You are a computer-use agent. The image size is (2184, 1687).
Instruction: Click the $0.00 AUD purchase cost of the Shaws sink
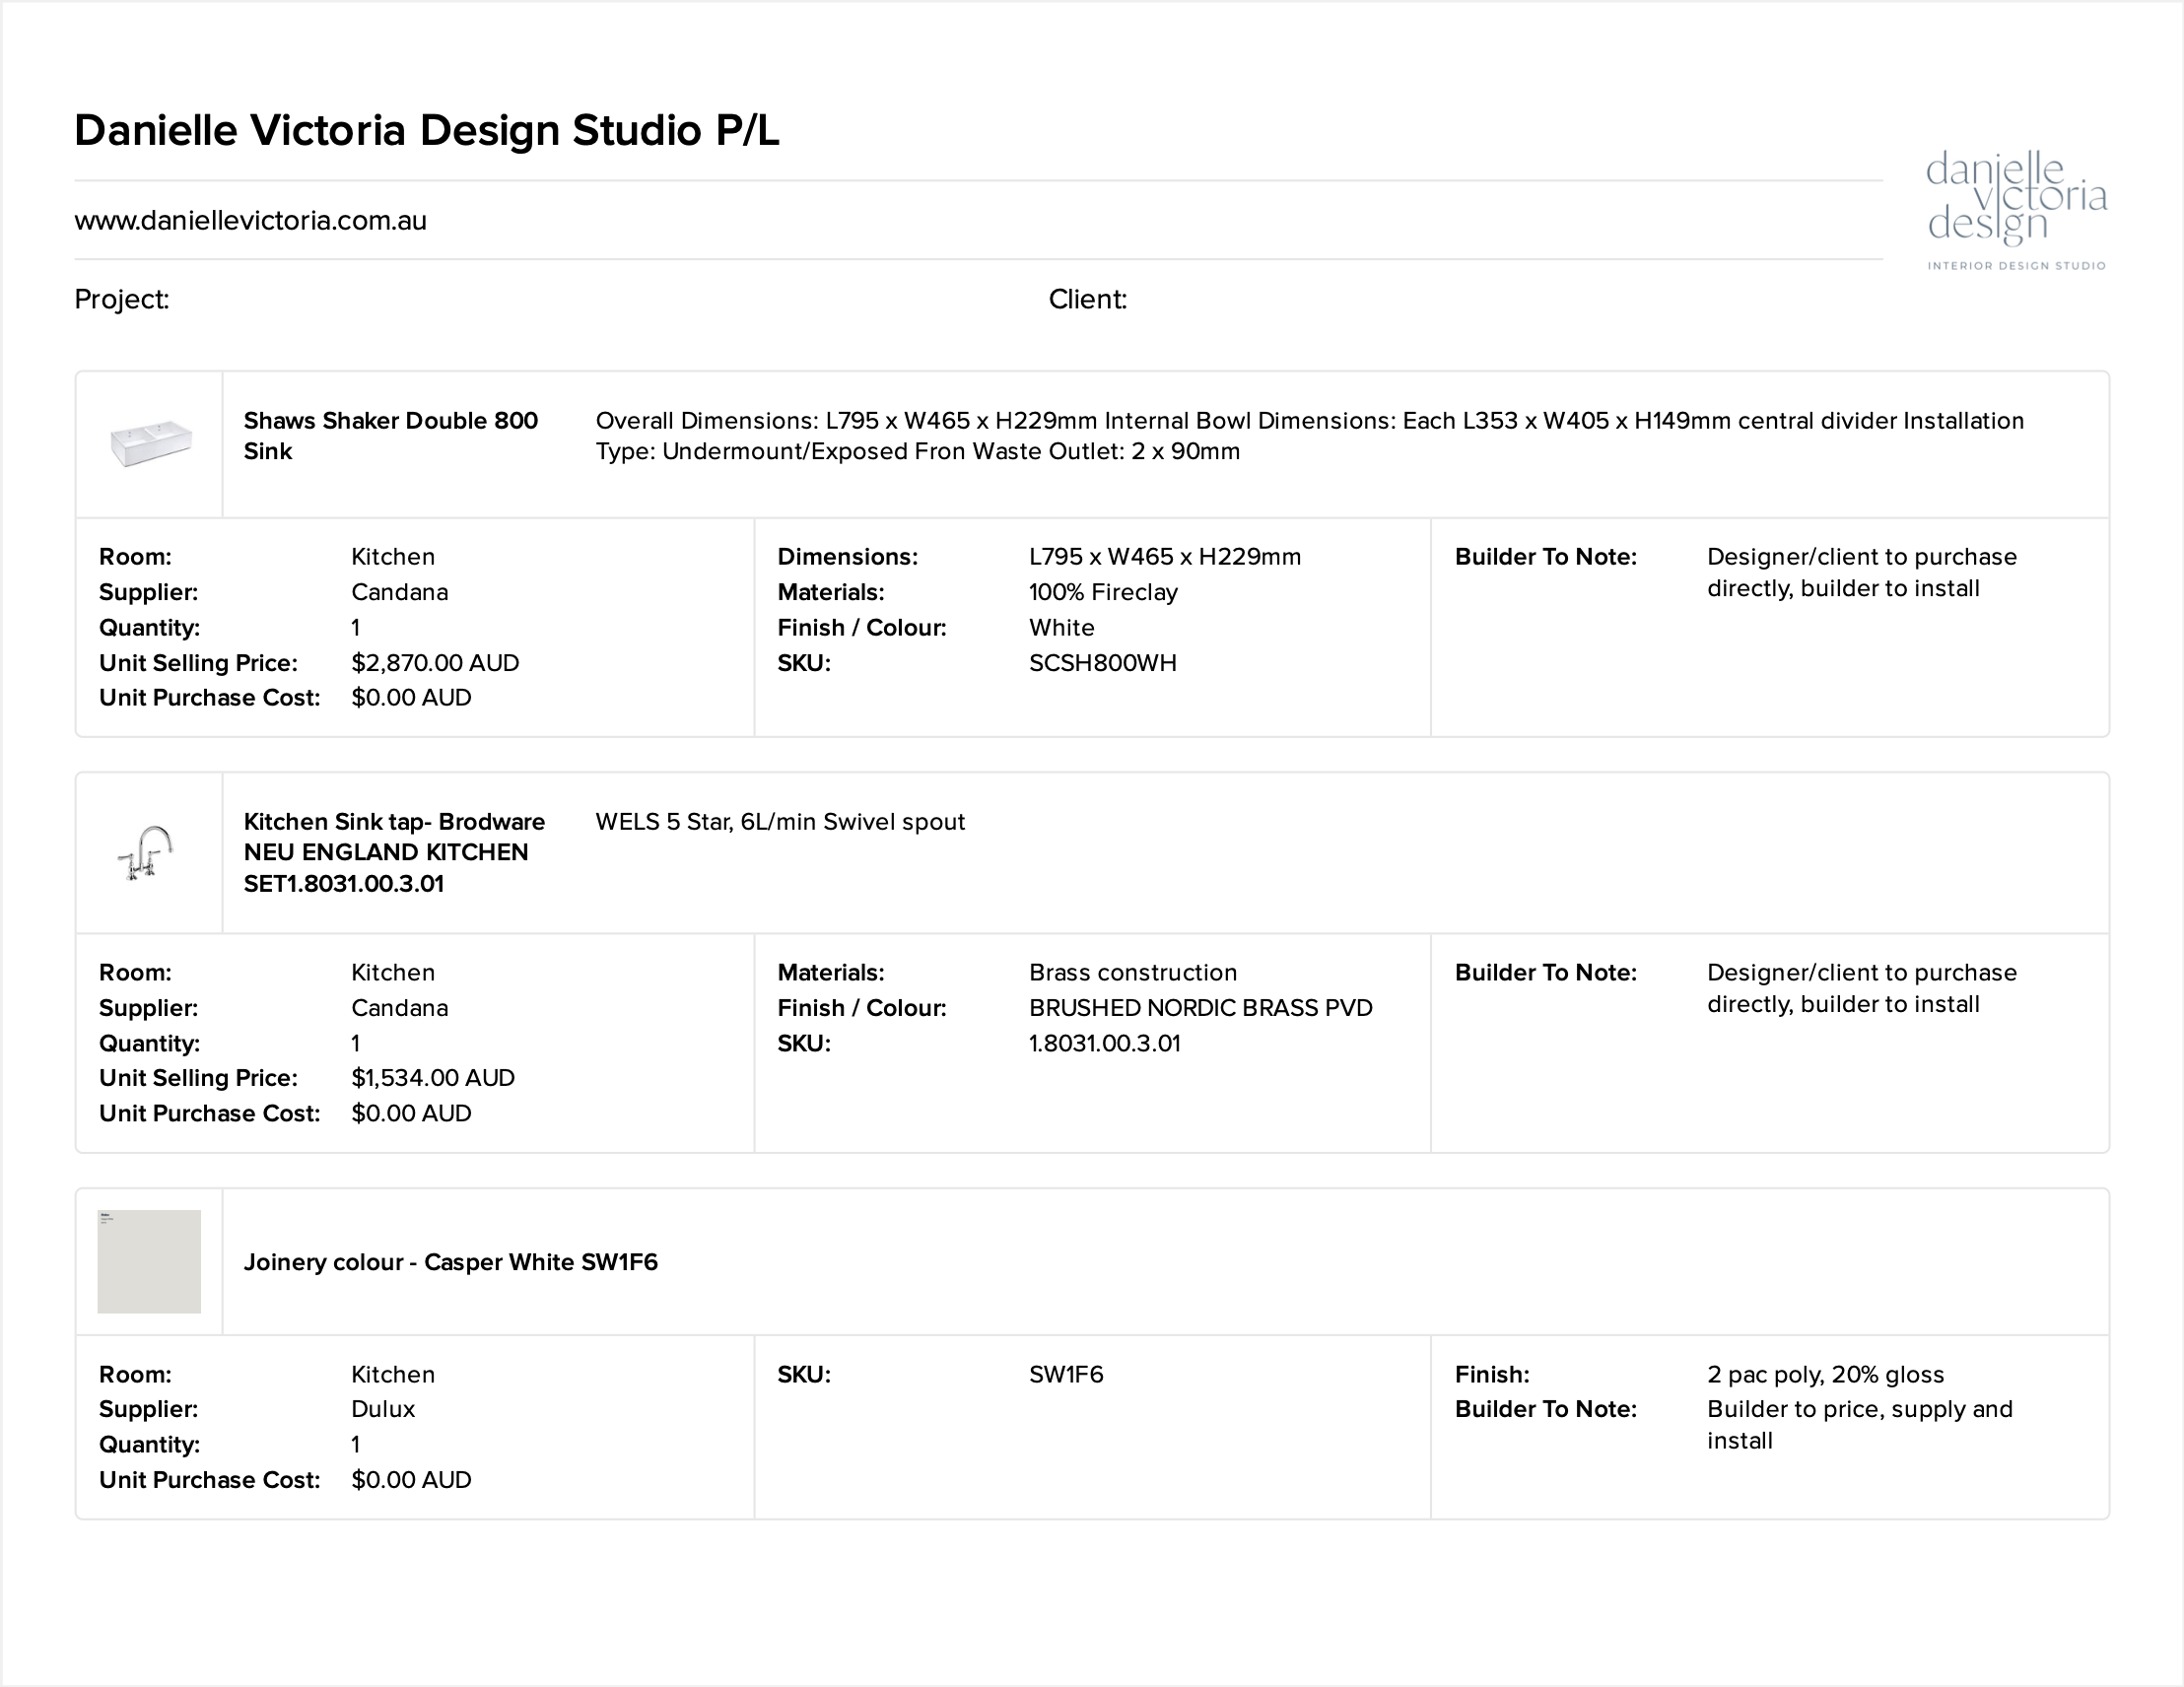(411, 698)
